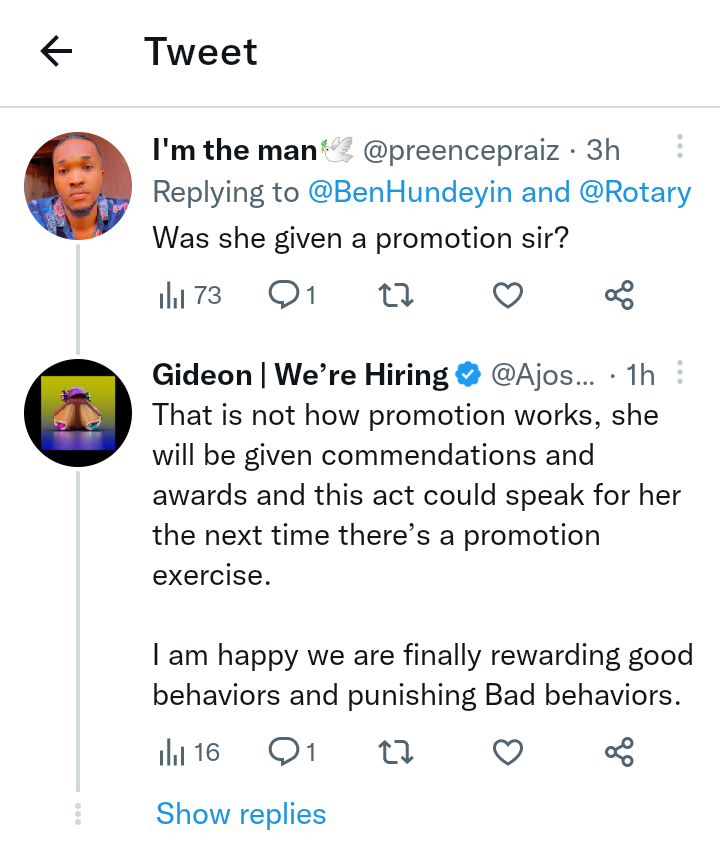Open more options menu on Gideon's tweet

(x=680, y=374)
